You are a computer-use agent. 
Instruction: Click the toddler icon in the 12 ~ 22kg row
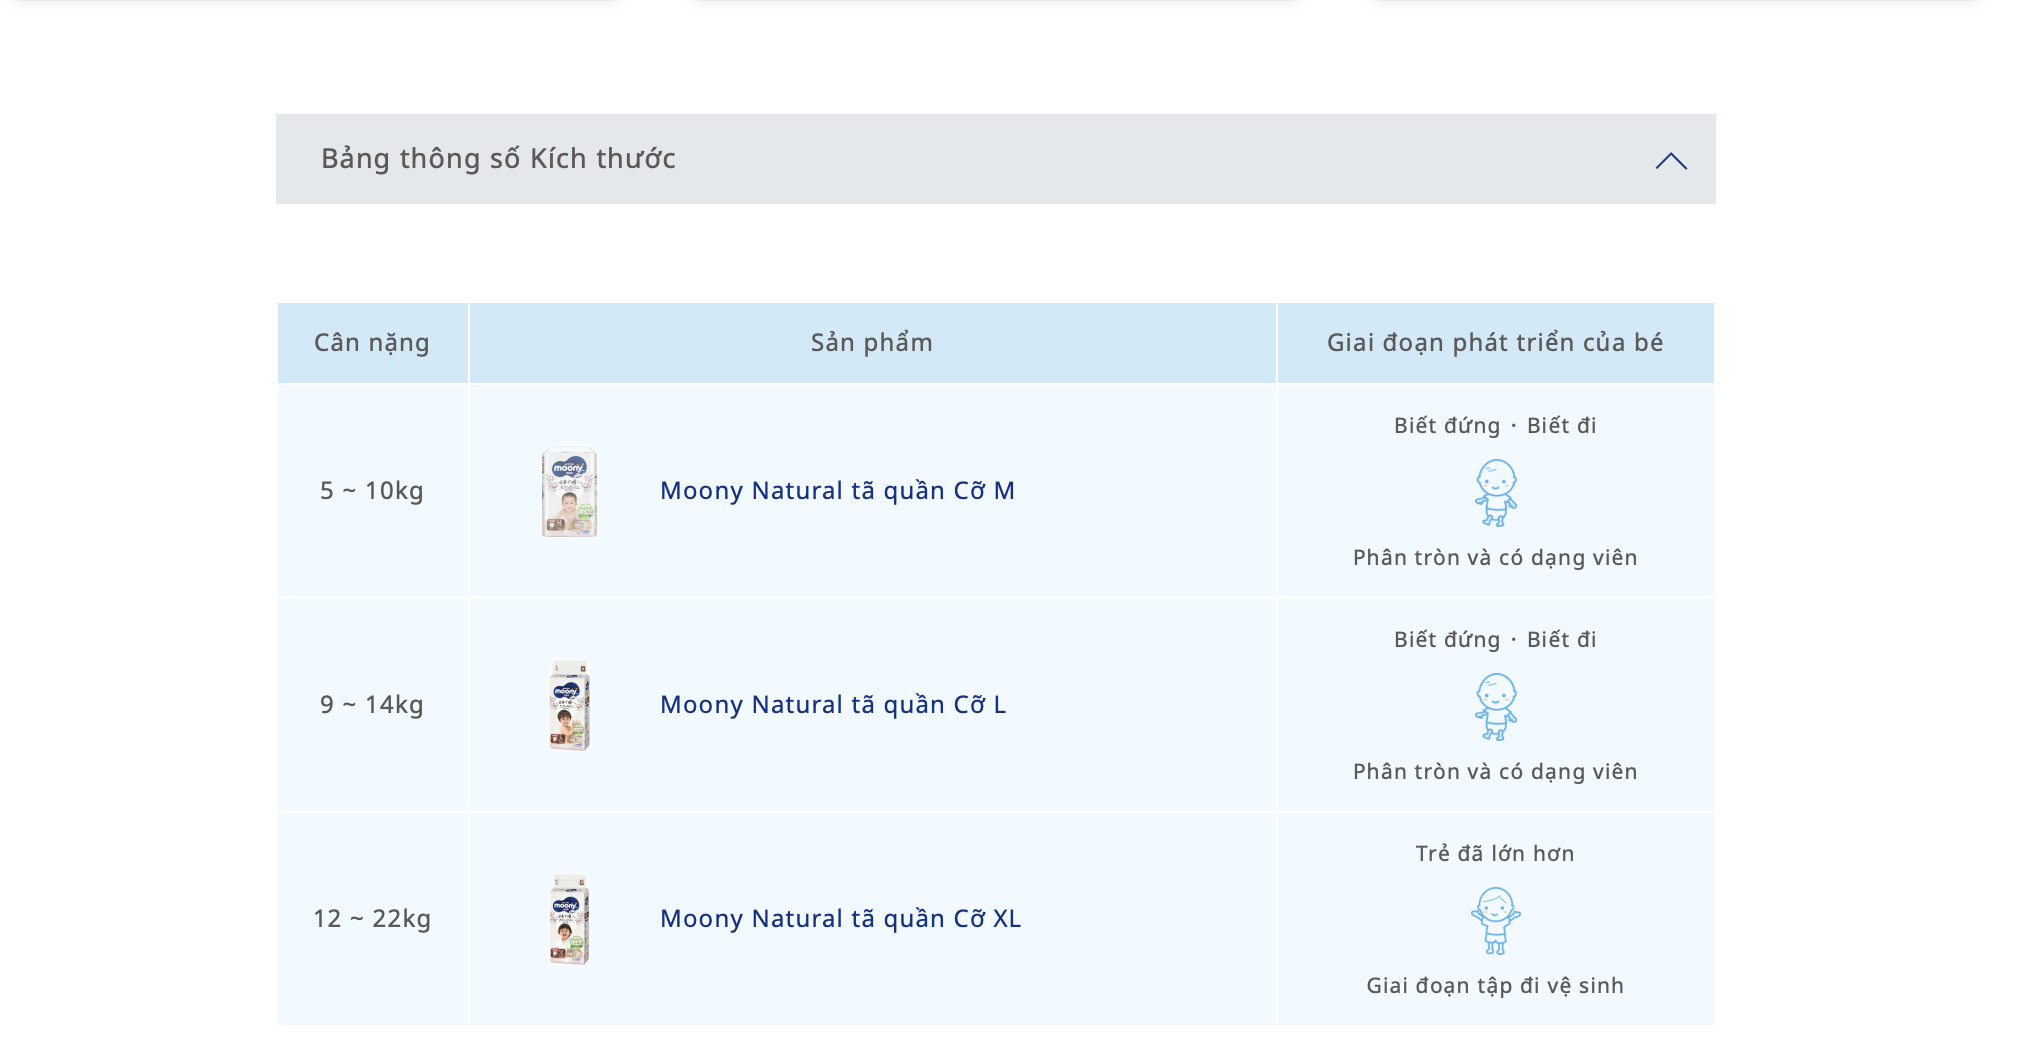pyautogui.click(x=1496, y=920)
